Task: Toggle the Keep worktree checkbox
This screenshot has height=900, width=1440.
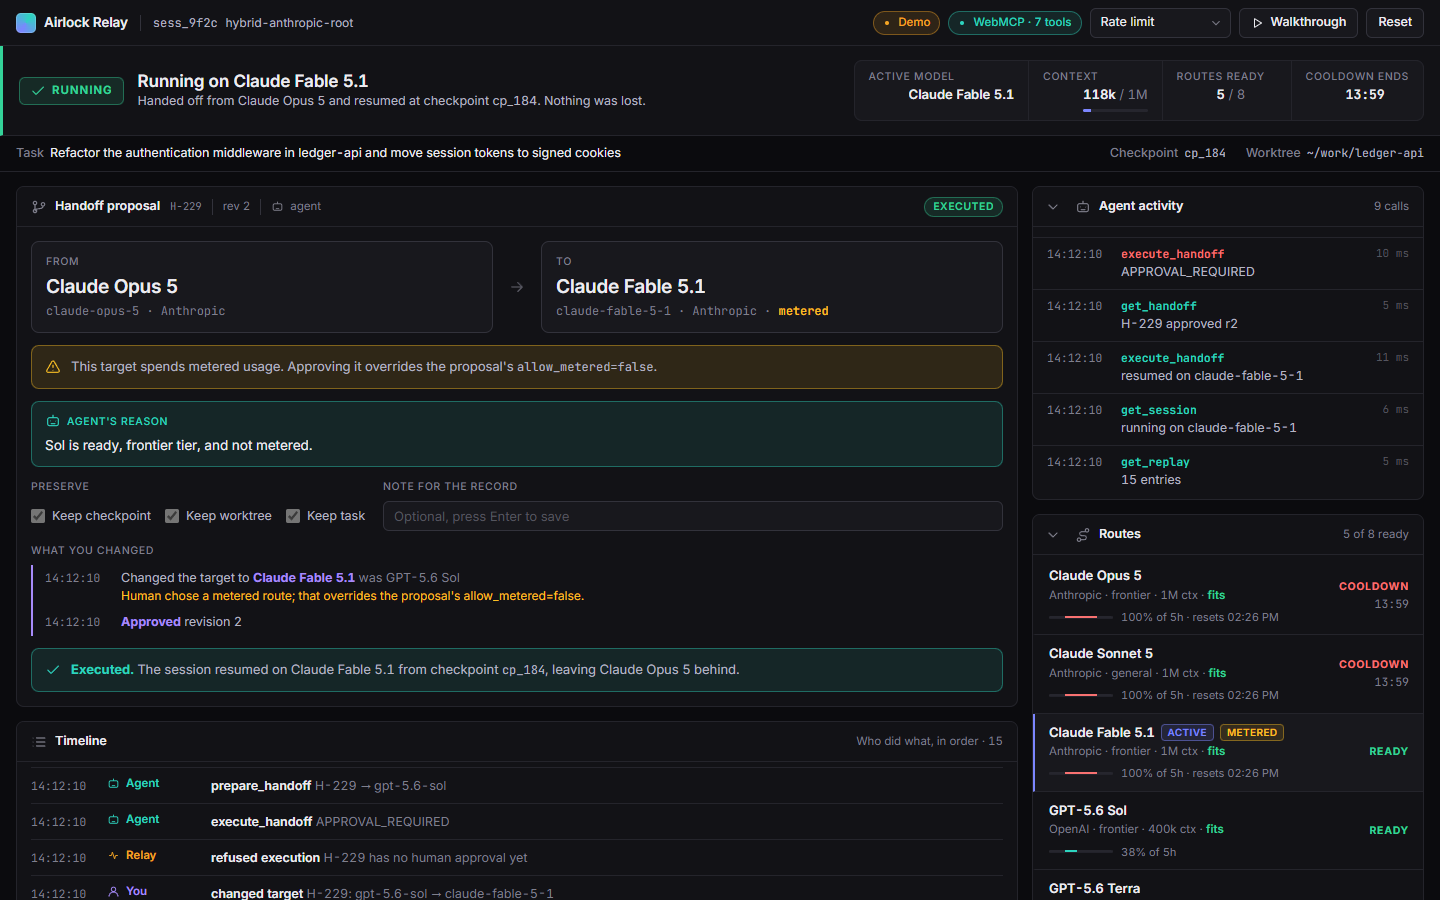Action: tap(172, 516)
